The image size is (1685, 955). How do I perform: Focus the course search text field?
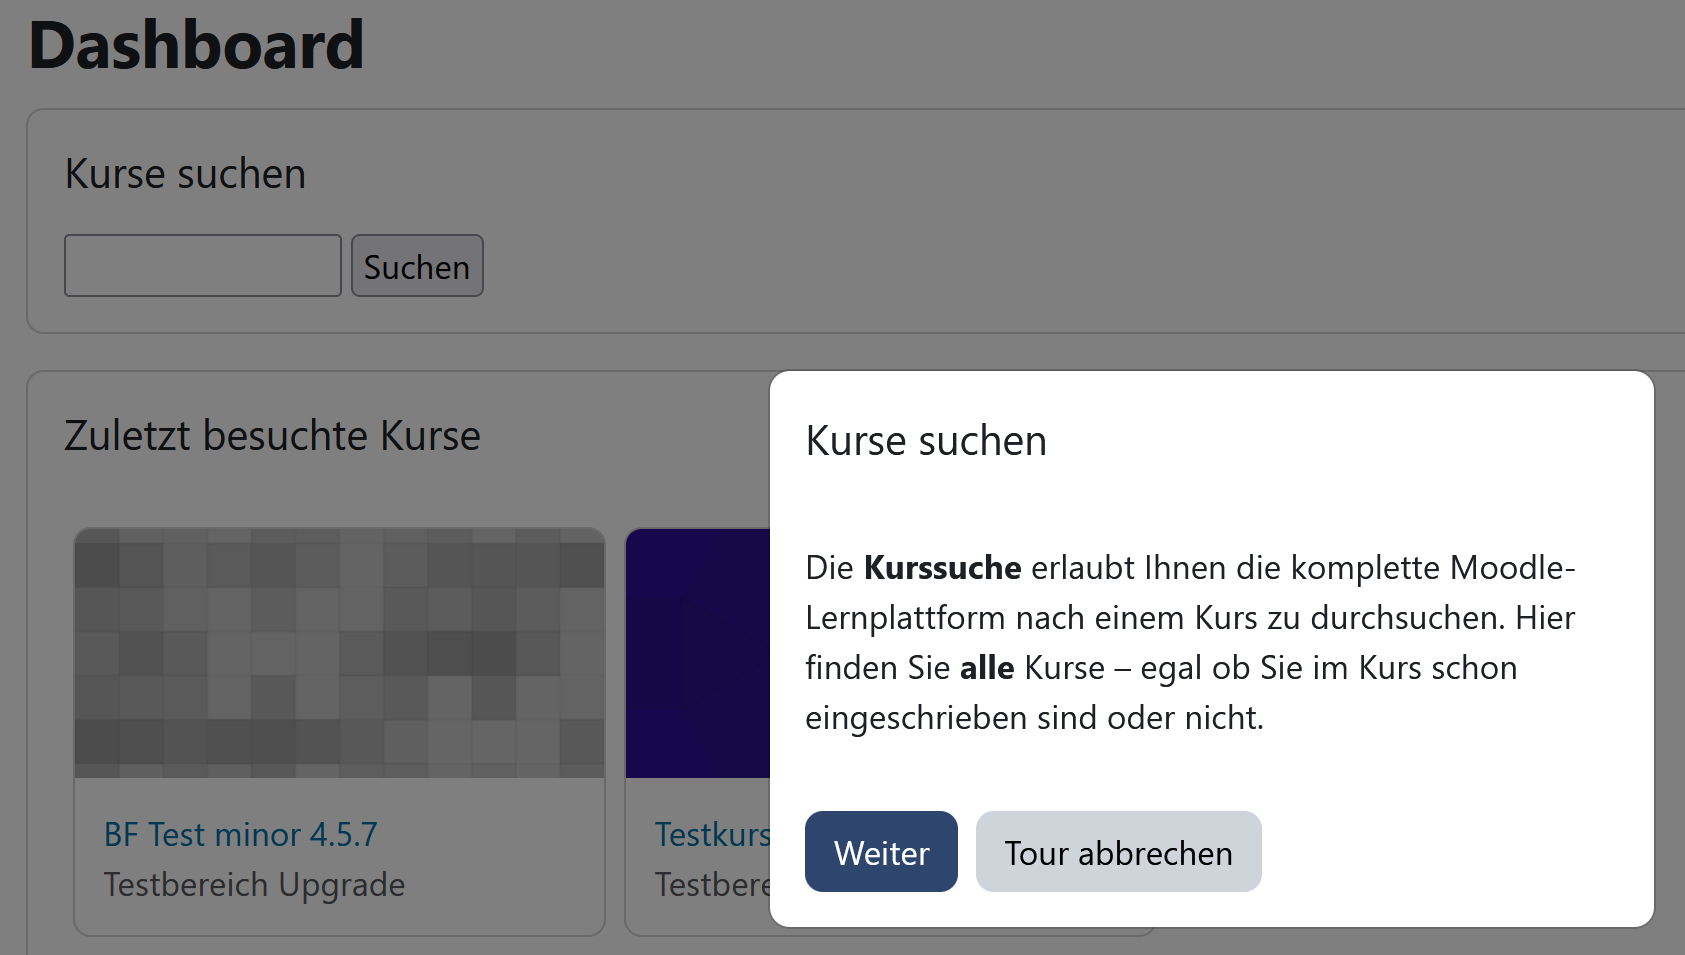click(x=203, y=266)
